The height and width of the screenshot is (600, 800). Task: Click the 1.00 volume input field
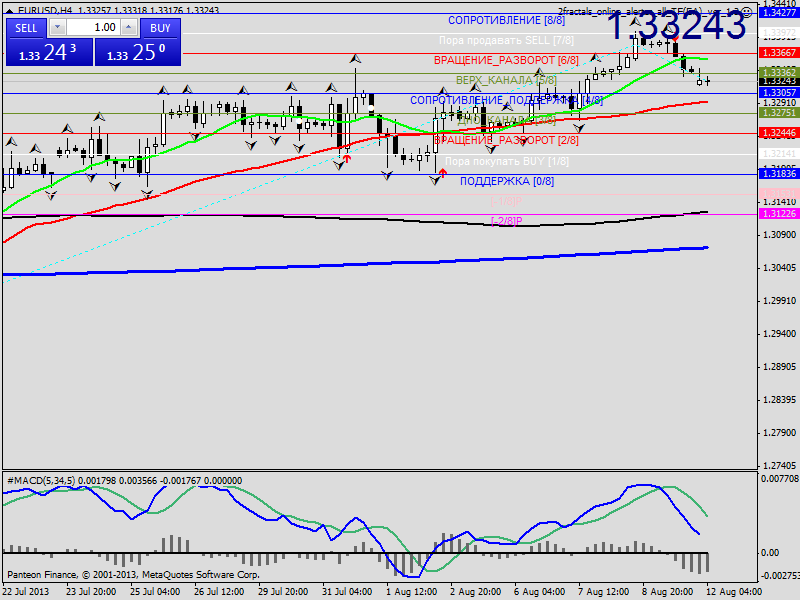pyautogui.click(x=95, y=28)
